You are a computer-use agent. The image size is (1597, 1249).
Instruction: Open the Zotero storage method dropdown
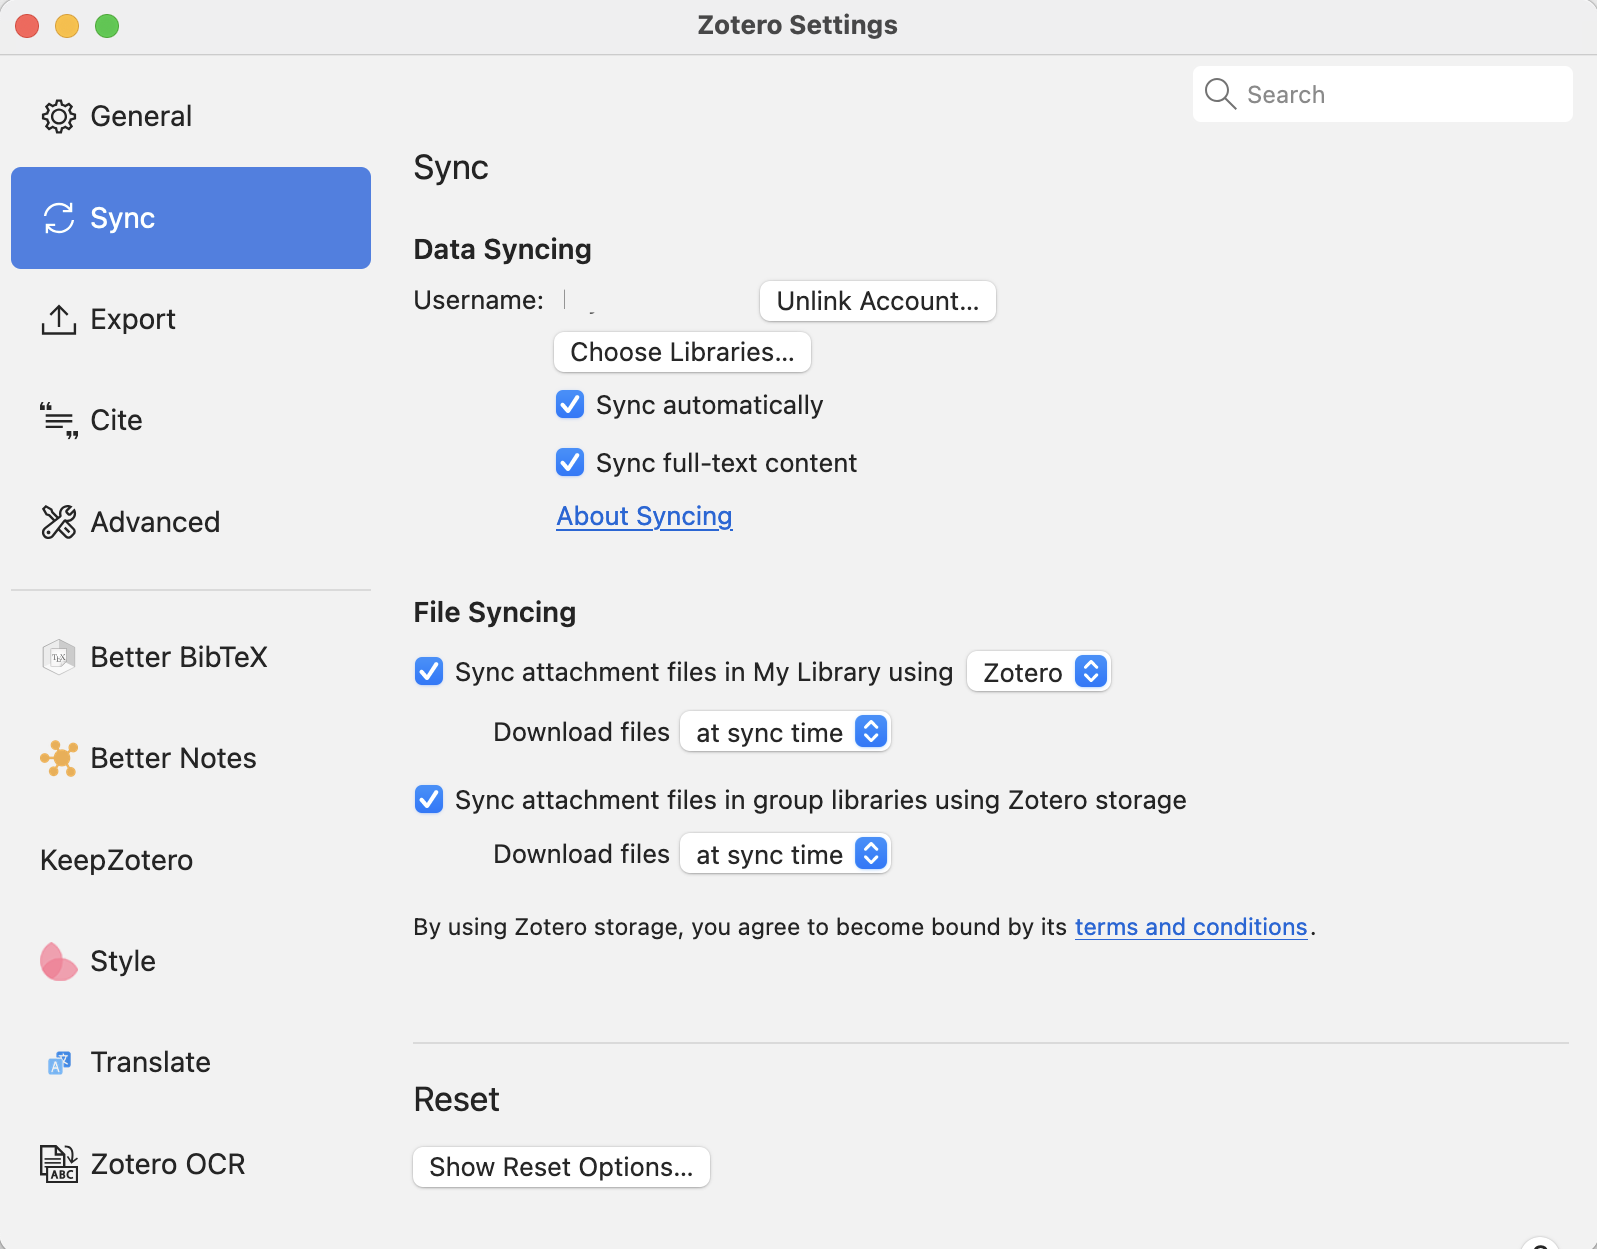coord(1039,672)
